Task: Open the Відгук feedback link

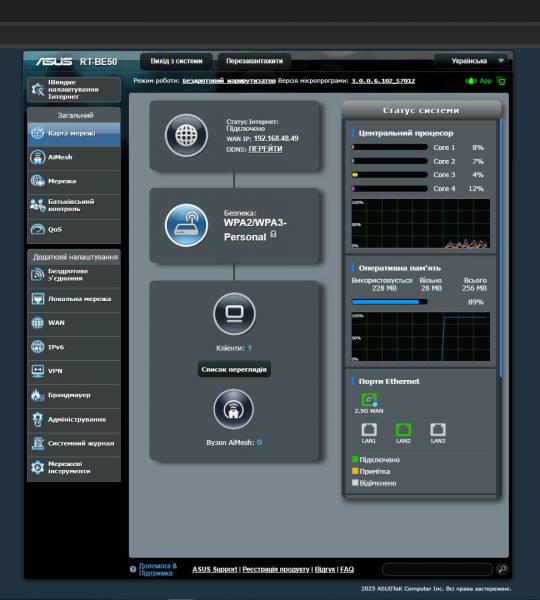Action: coord(325,569)
